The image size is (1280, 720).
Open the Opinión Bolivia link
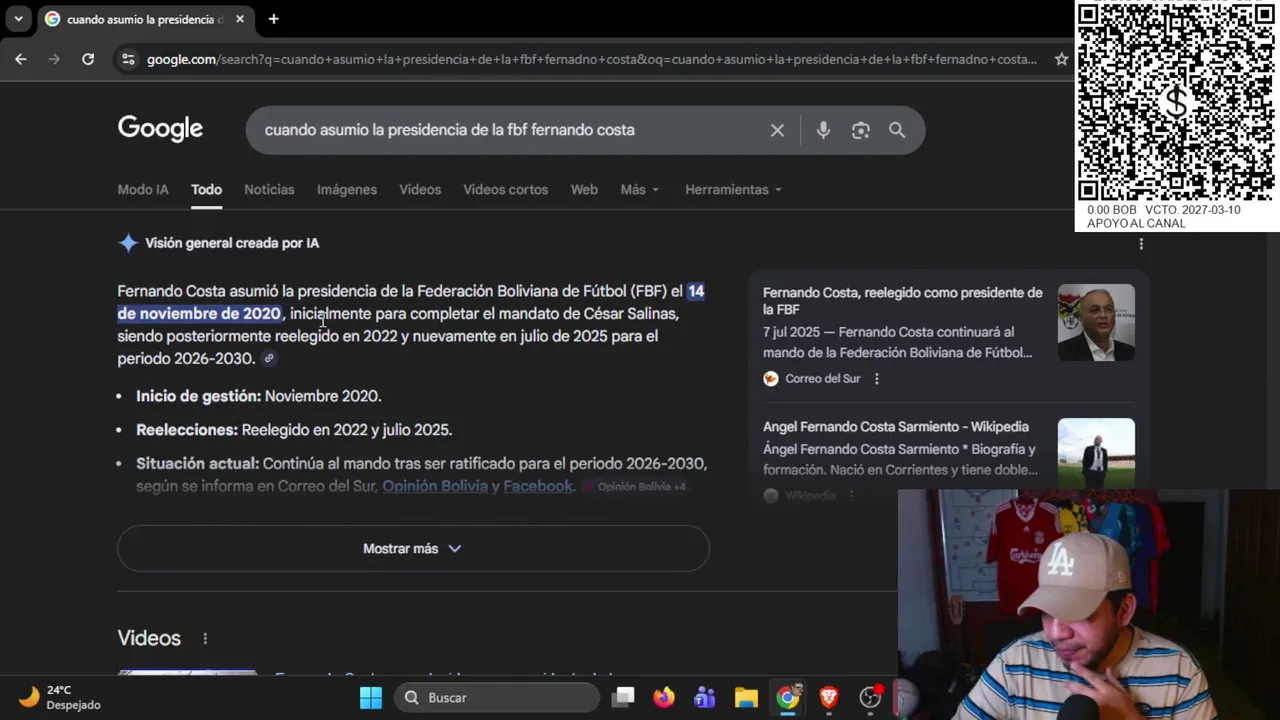[435, 486]
